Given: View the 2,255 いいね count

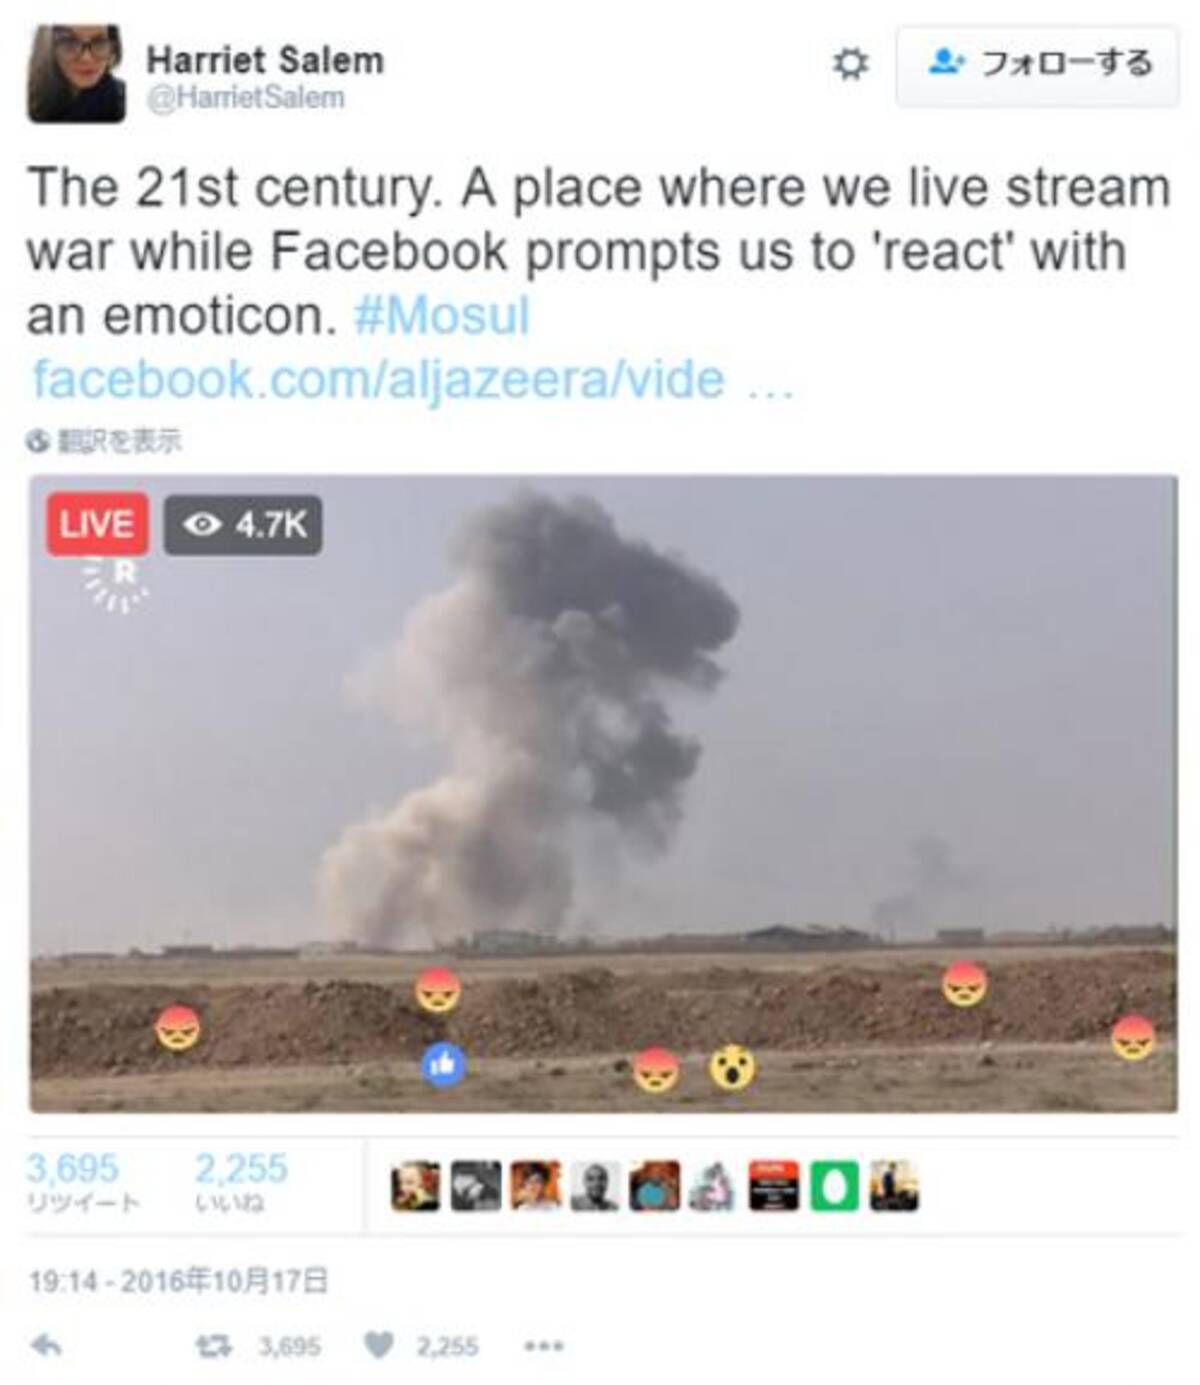Looking at the screenshot, I should coord(241,1180).
